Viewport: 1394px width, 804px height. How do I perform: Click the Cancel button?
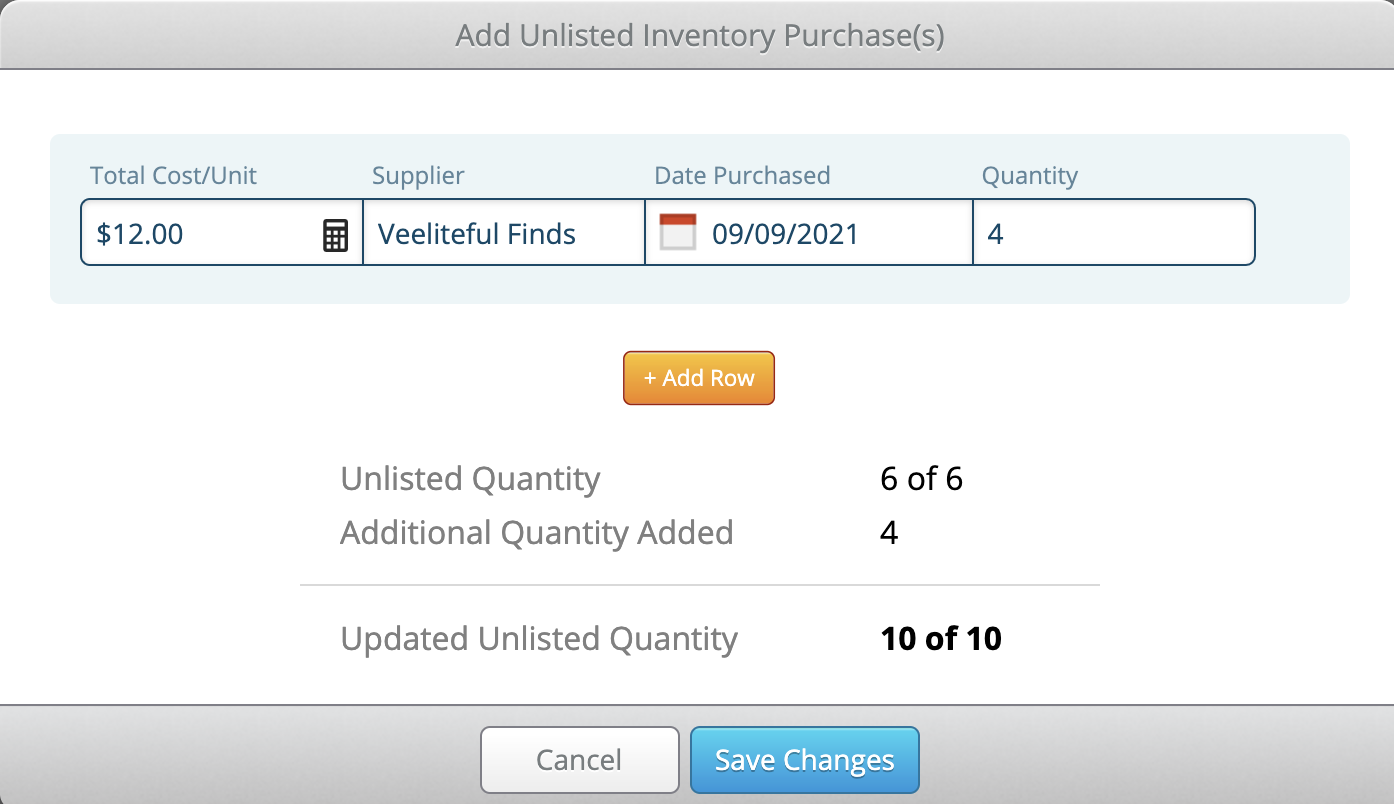click(579, 760)
